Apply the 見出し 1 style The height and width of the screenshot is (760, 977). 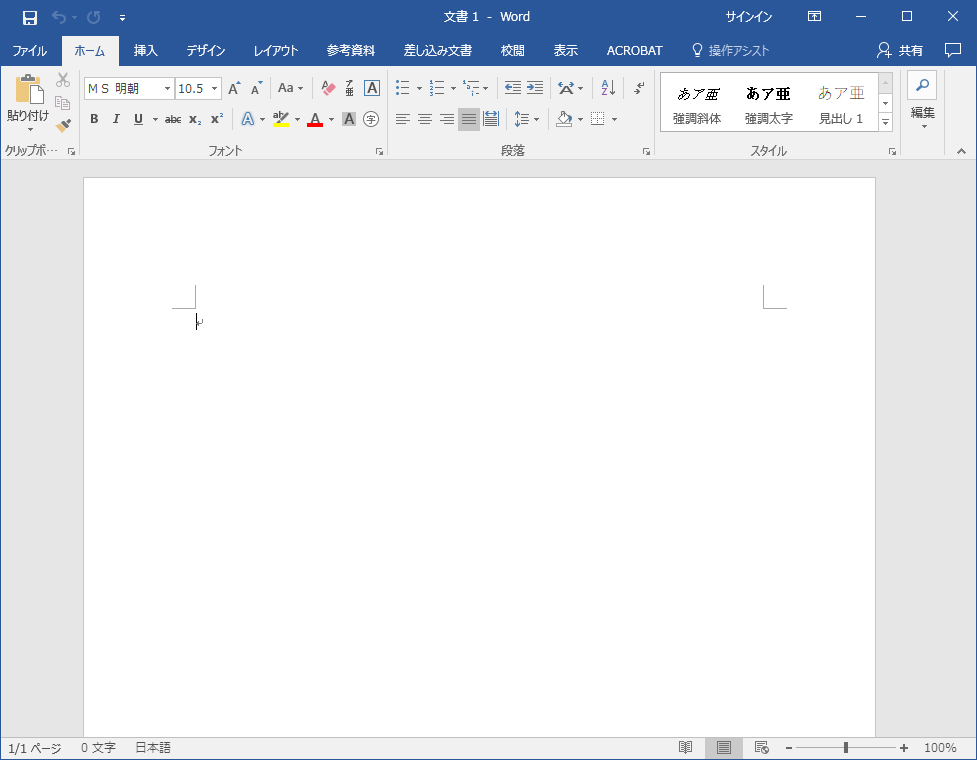(x=841, y=103)
